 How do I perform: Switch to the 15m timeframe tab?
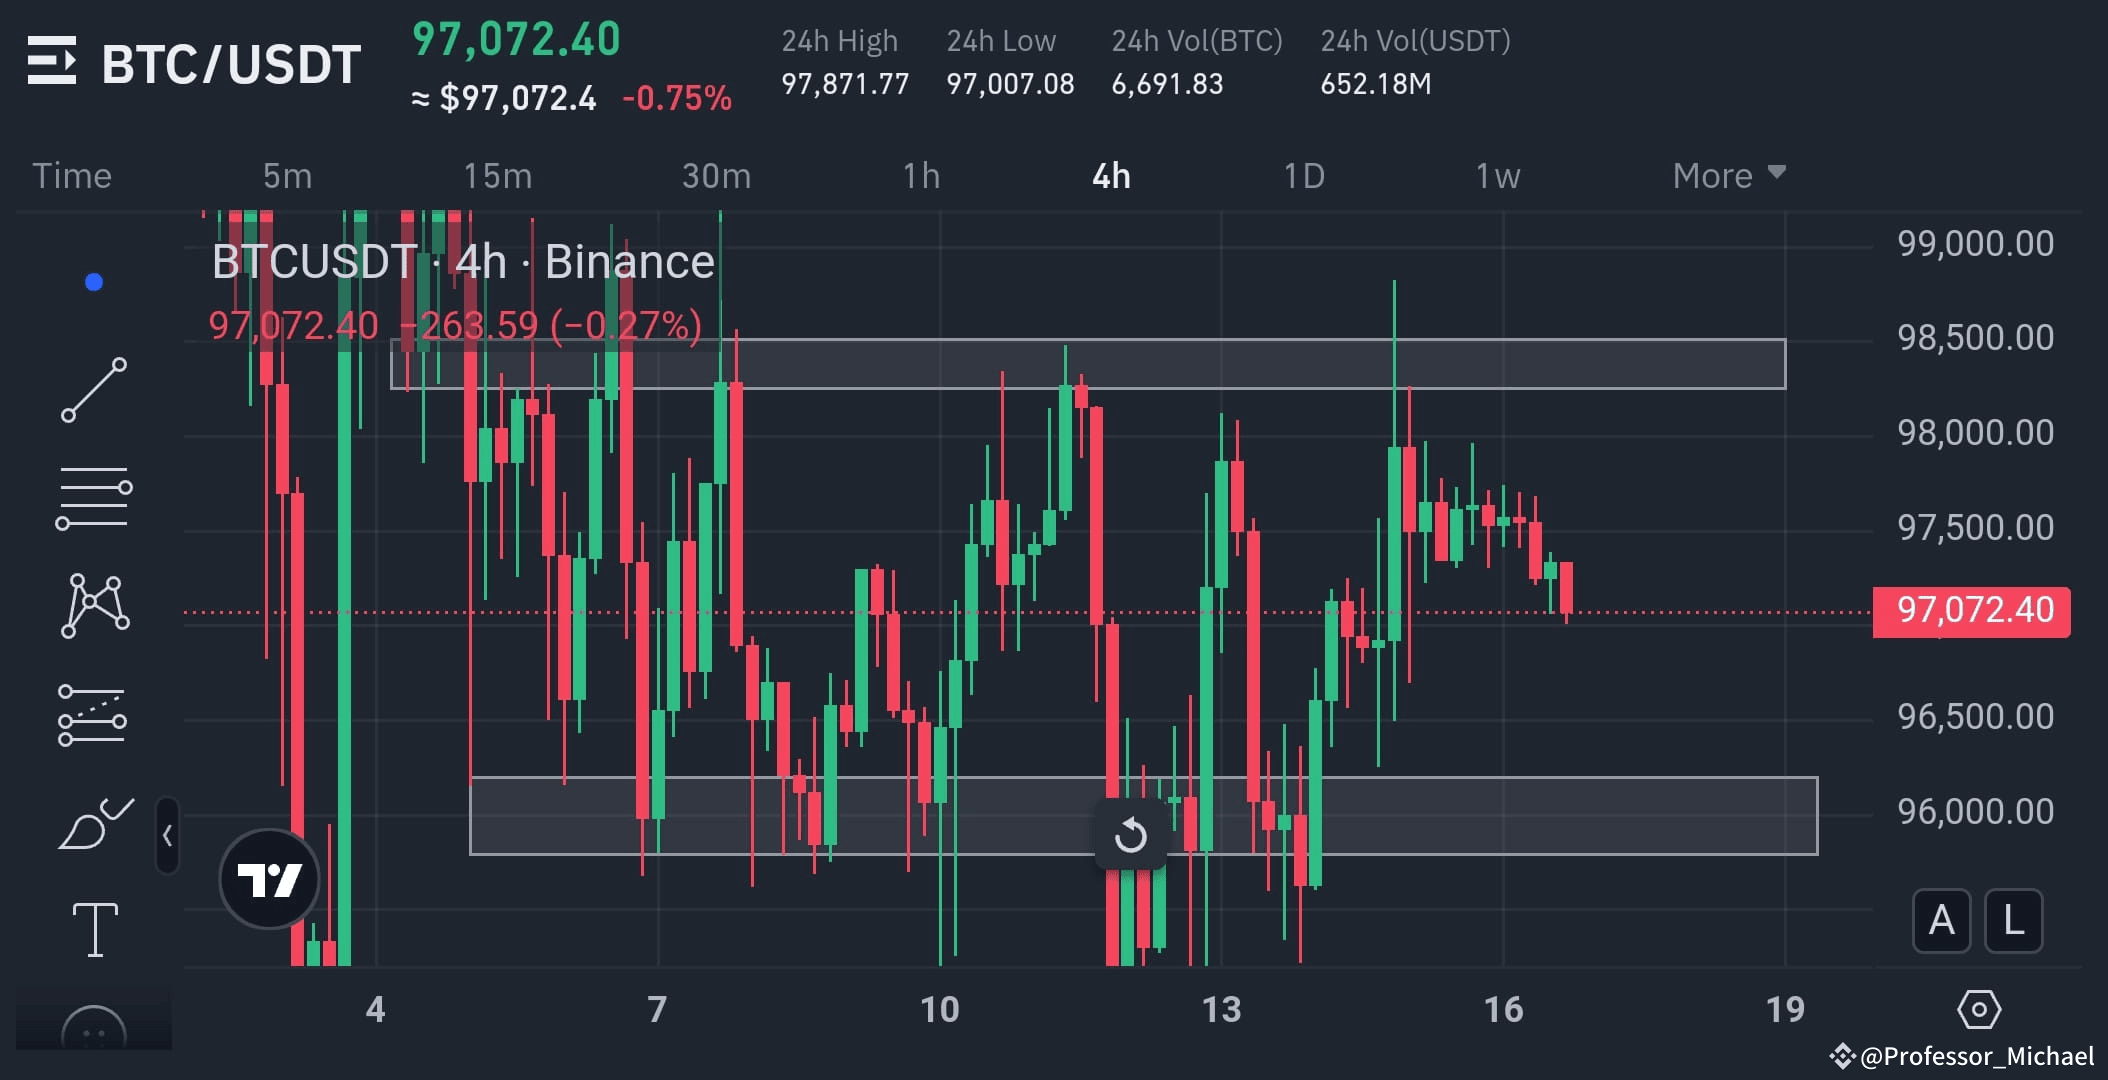[497, 175]
